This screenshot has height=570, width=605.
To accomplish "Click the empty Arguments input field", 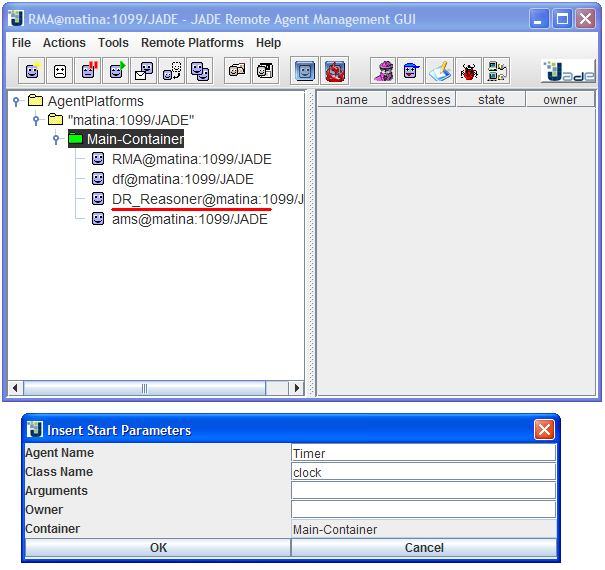I will 424,491.
